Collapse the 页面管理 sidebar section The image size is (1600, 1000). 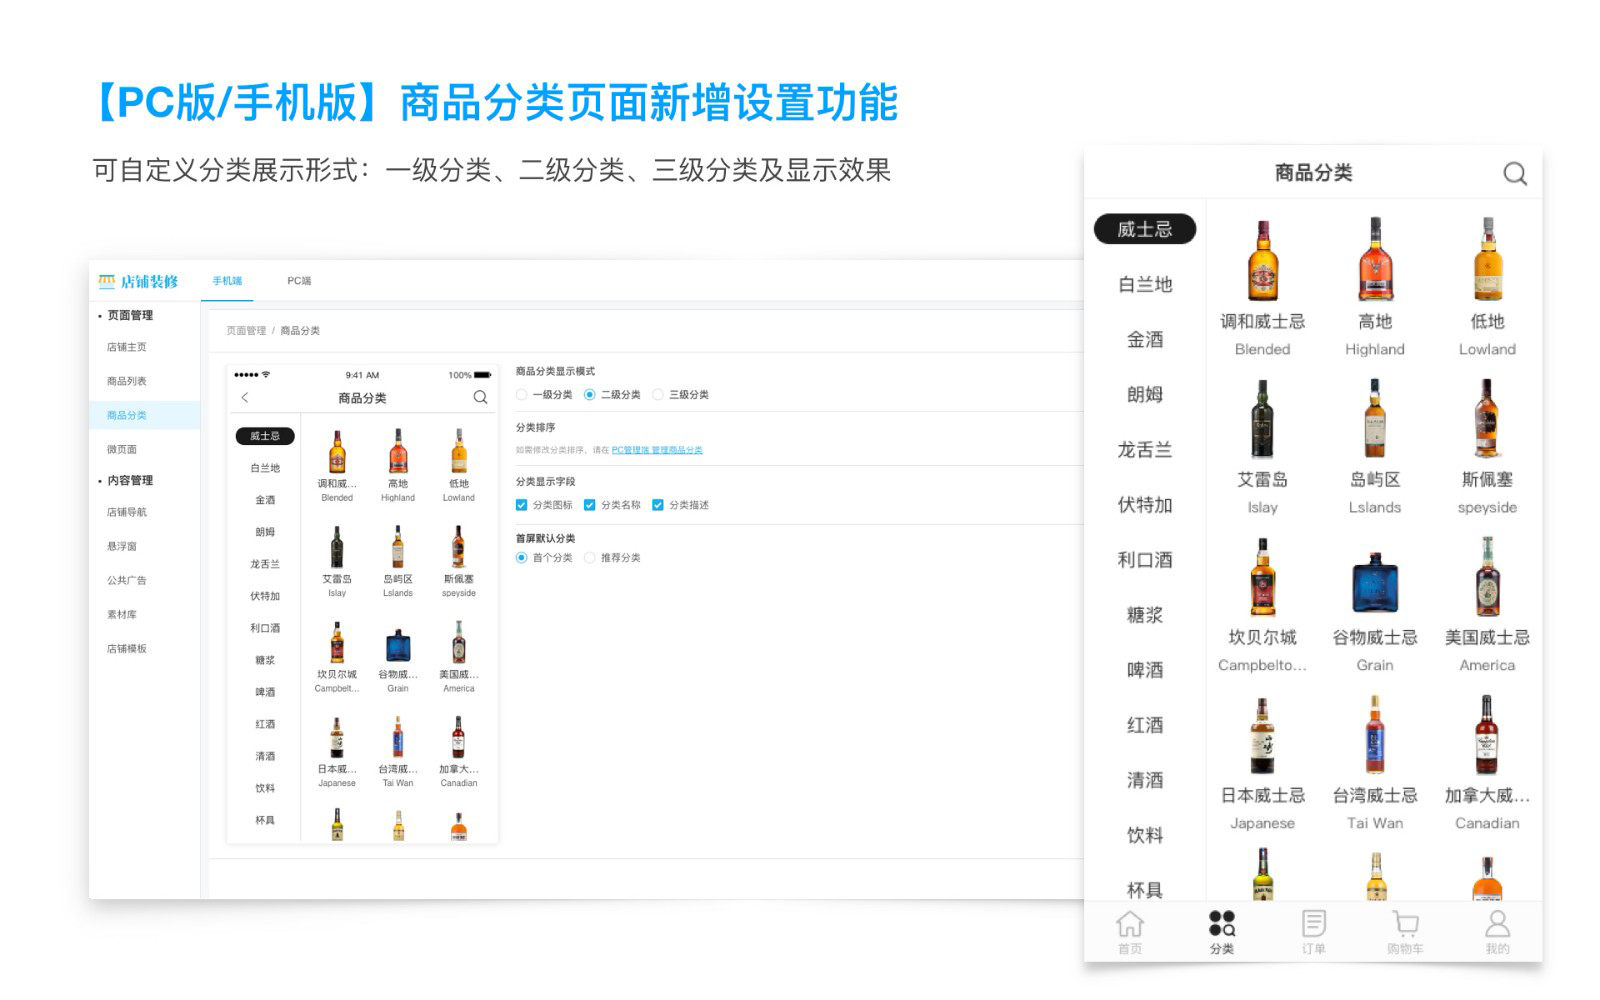pyautogui.click(x=129, y=316)
